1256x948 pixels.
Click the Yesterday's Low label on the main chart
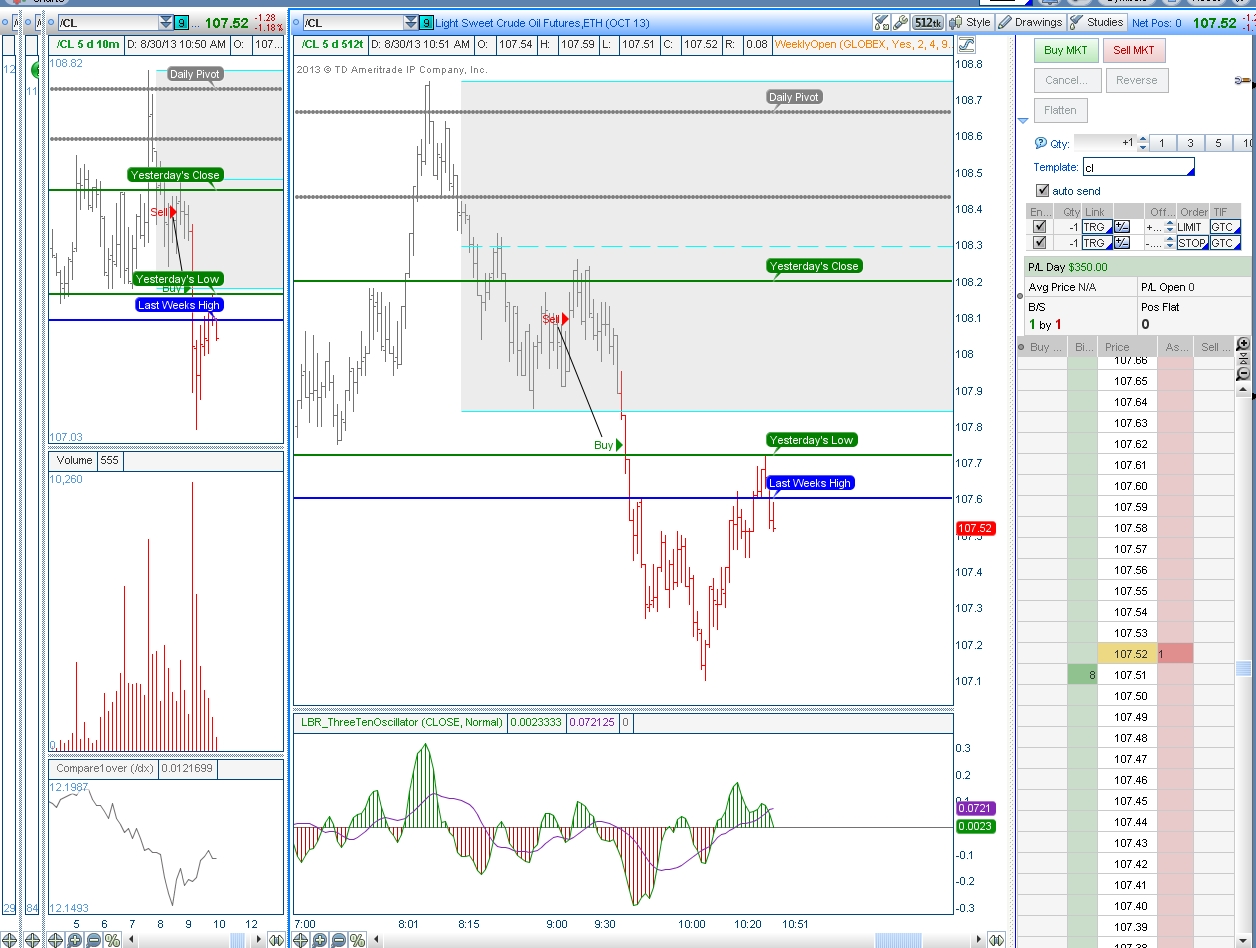coord(812,440)
